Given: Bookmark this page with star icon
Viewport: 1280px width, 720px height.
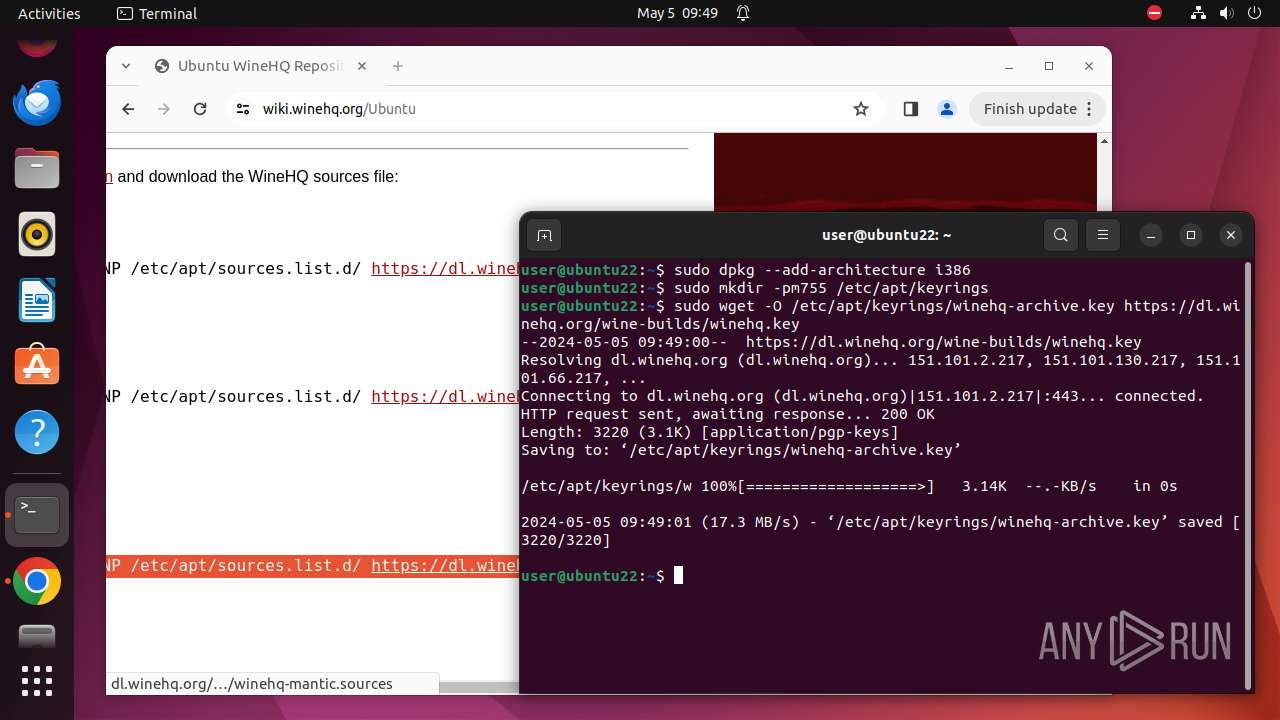Looking at the screenshot, I should (861, 109).
